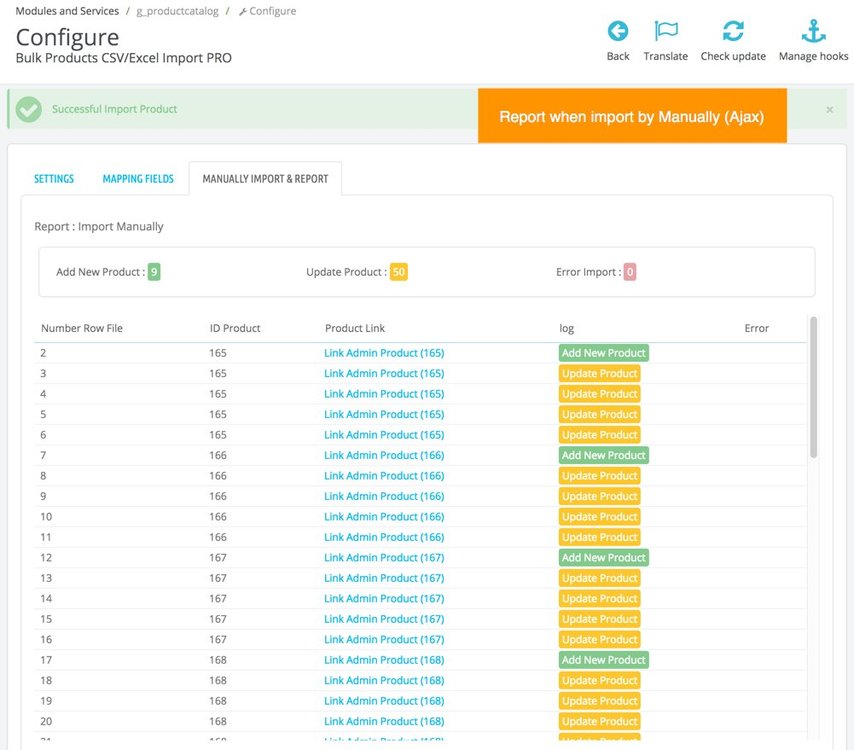This screenshot has height=750, width=854.
Task: Select the Manually Import & Report tab
Action: [x=265, y=179]
